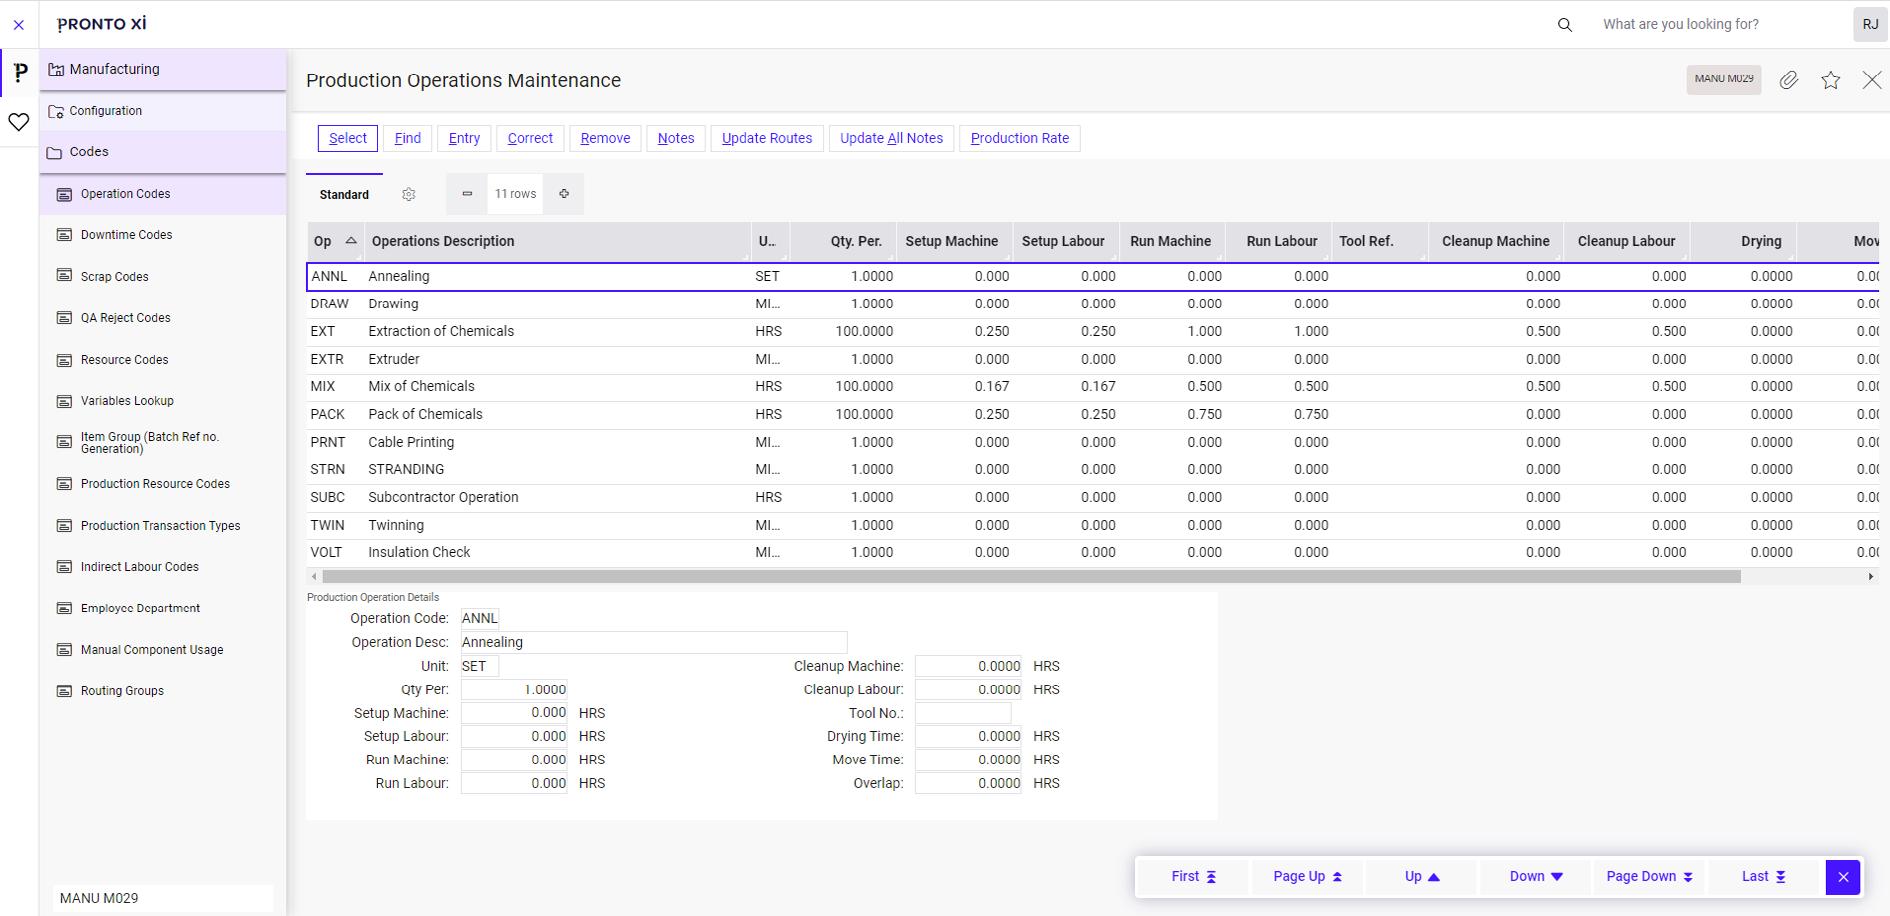Image resolution: width=1890 pixels, height=916 pixels.
Task: Open the RJ user avatar menu
Action: 1870,24
